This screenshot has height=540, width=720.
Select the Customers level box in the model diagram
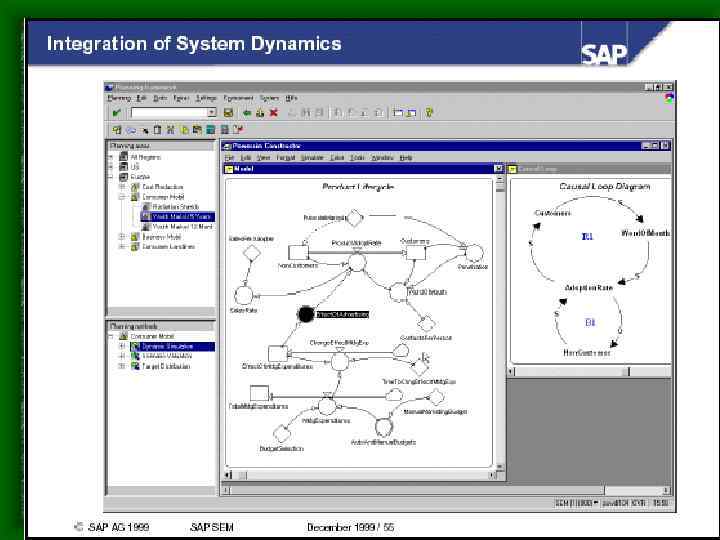click(x=415, y=252)
